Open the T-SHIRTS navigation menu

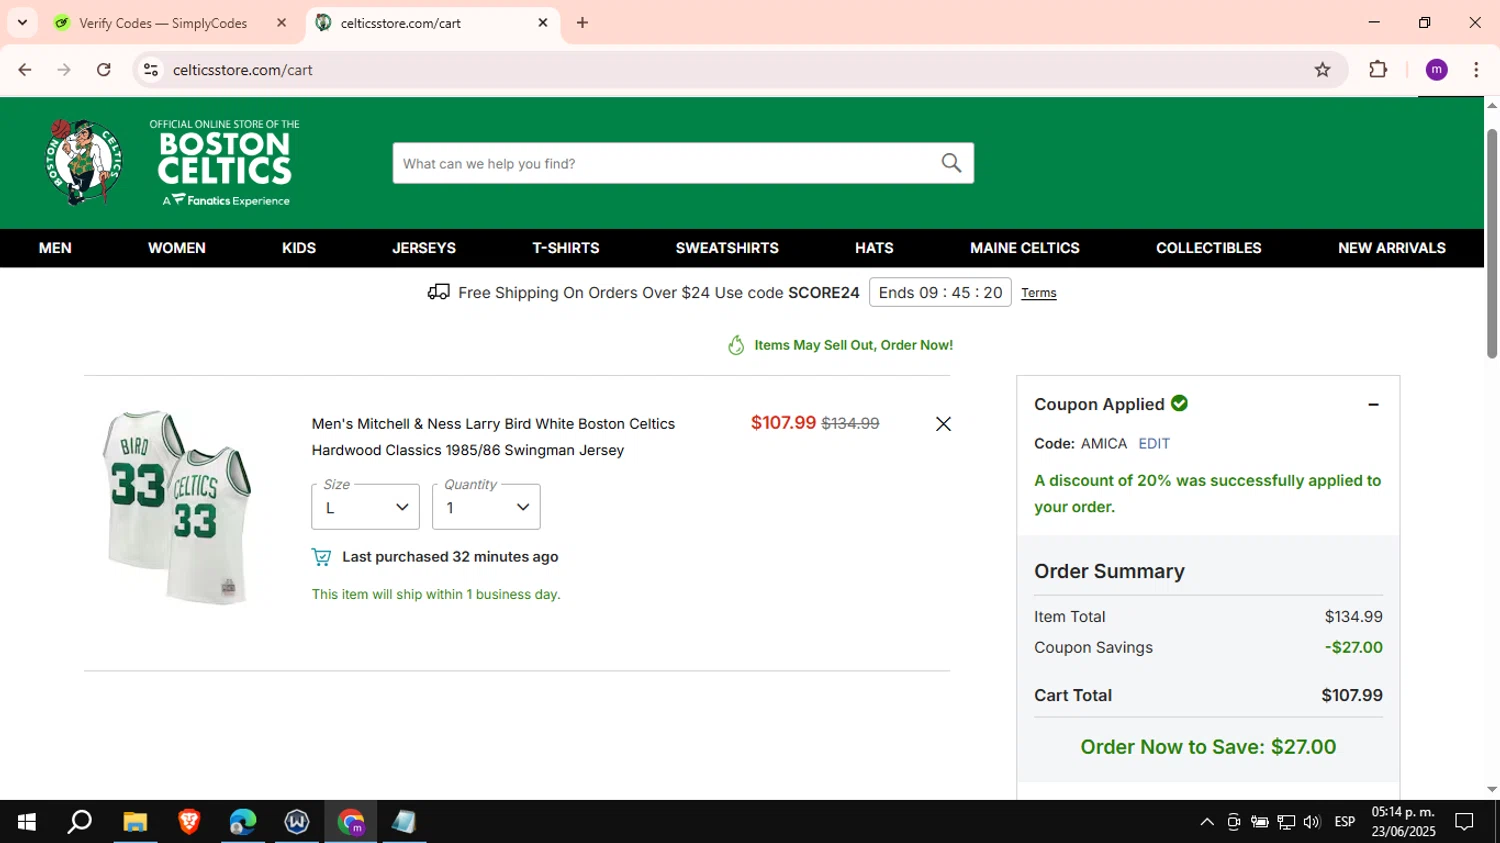click(x=566, y=248)
